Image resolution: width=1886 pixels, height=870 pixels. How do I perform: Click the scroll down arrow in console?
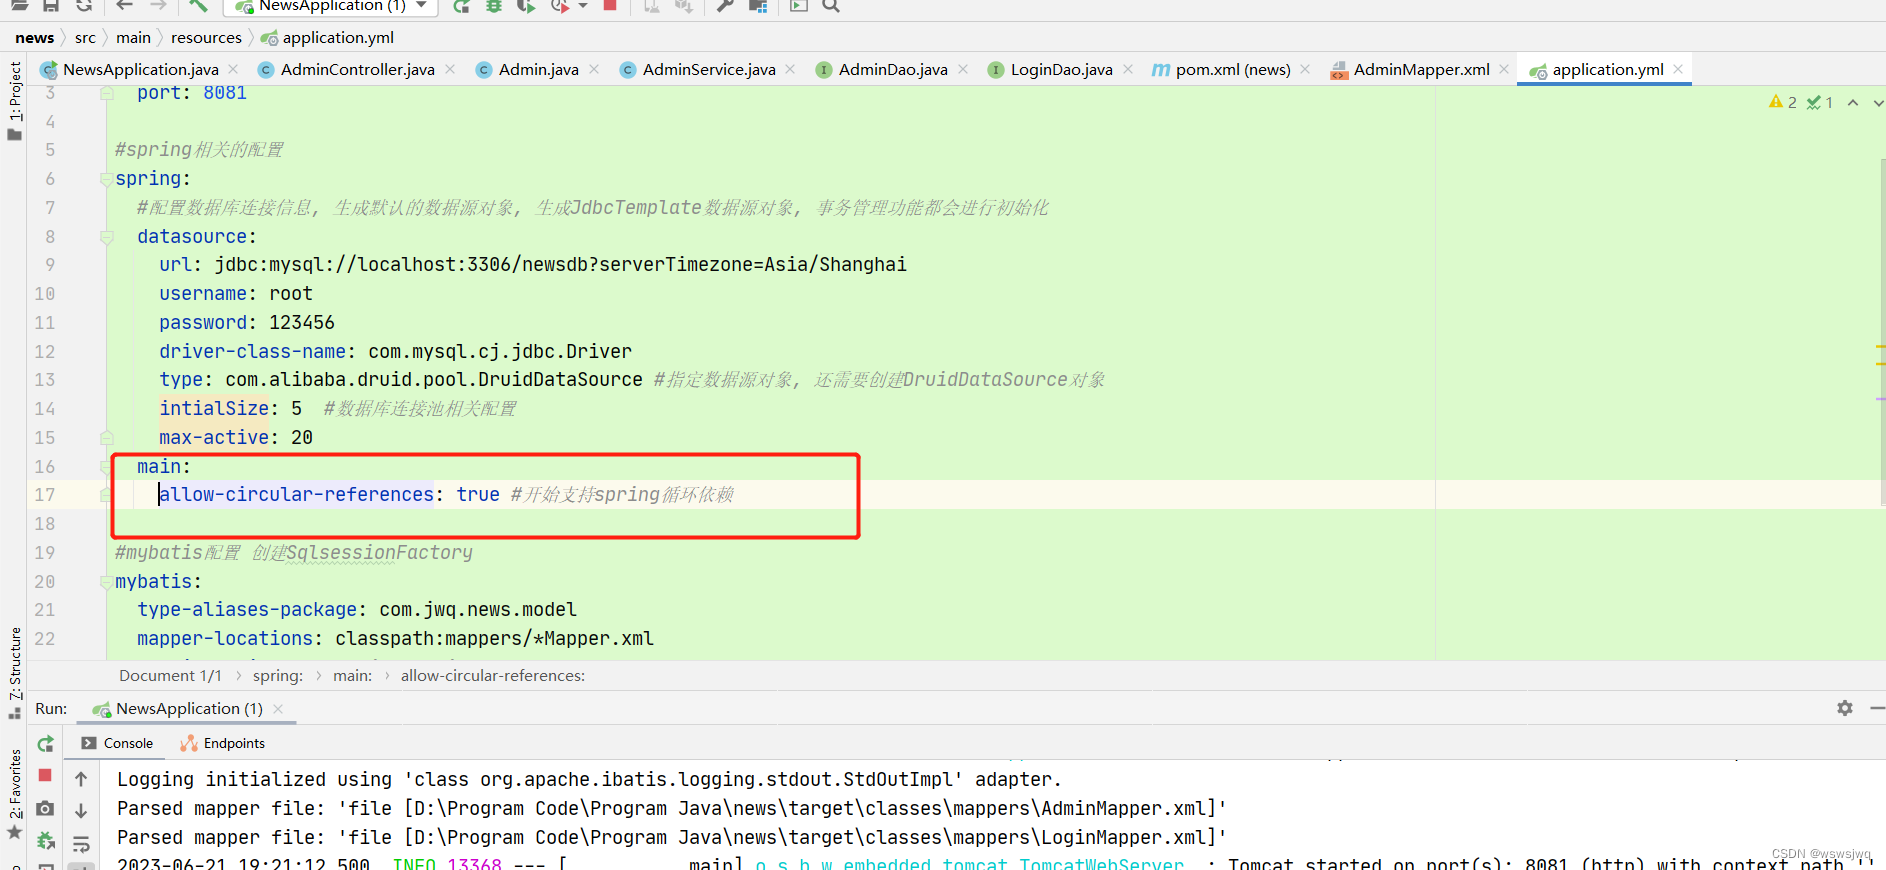(81, 811)
